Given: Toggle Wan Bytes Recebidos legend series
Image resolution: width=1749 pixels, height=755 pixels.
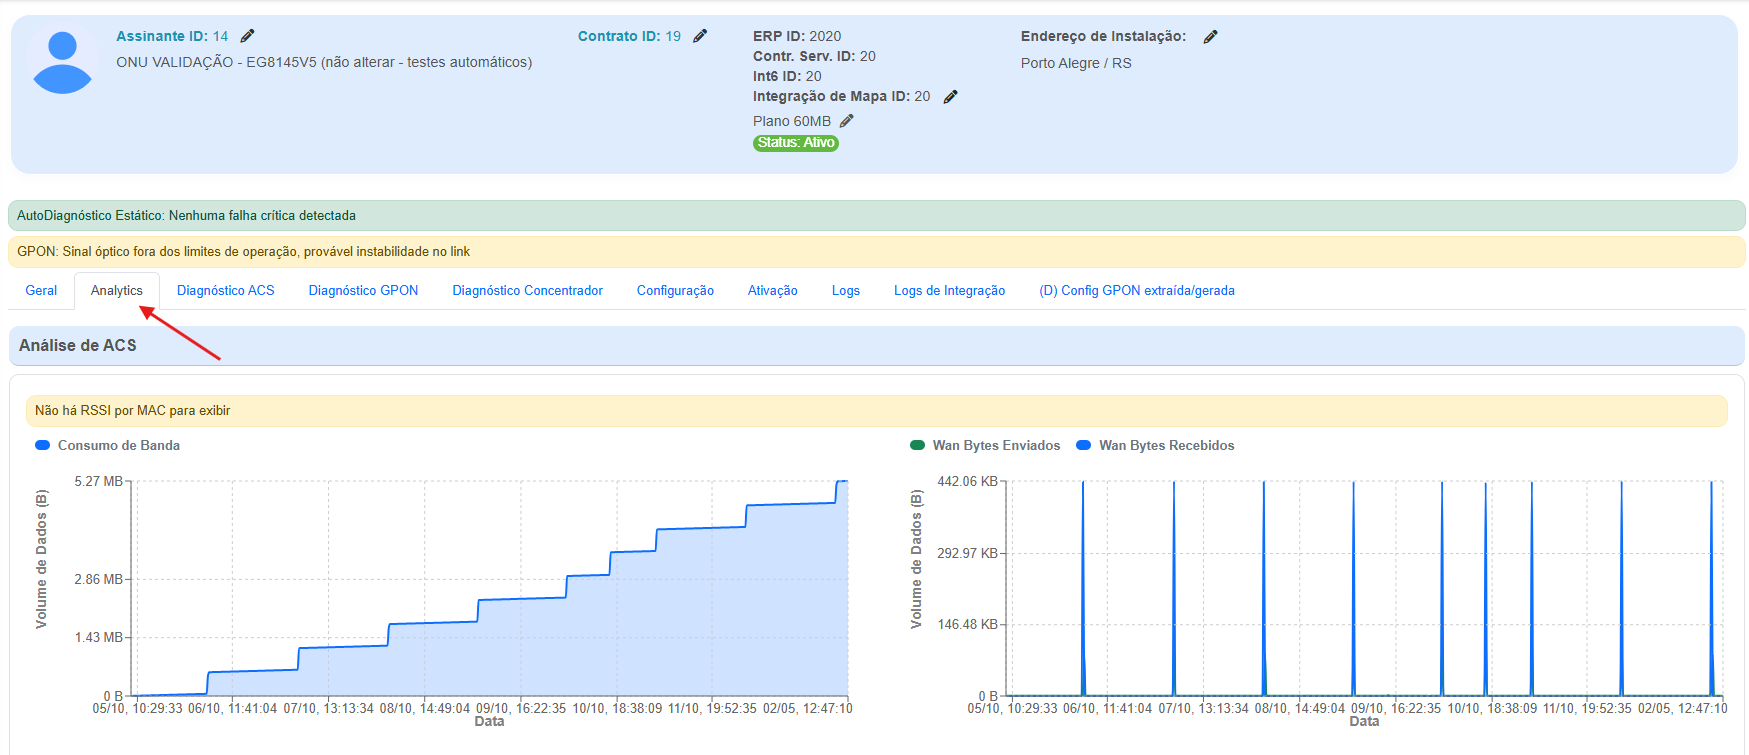Looking at the screenshot, I should pos(1155,446).
